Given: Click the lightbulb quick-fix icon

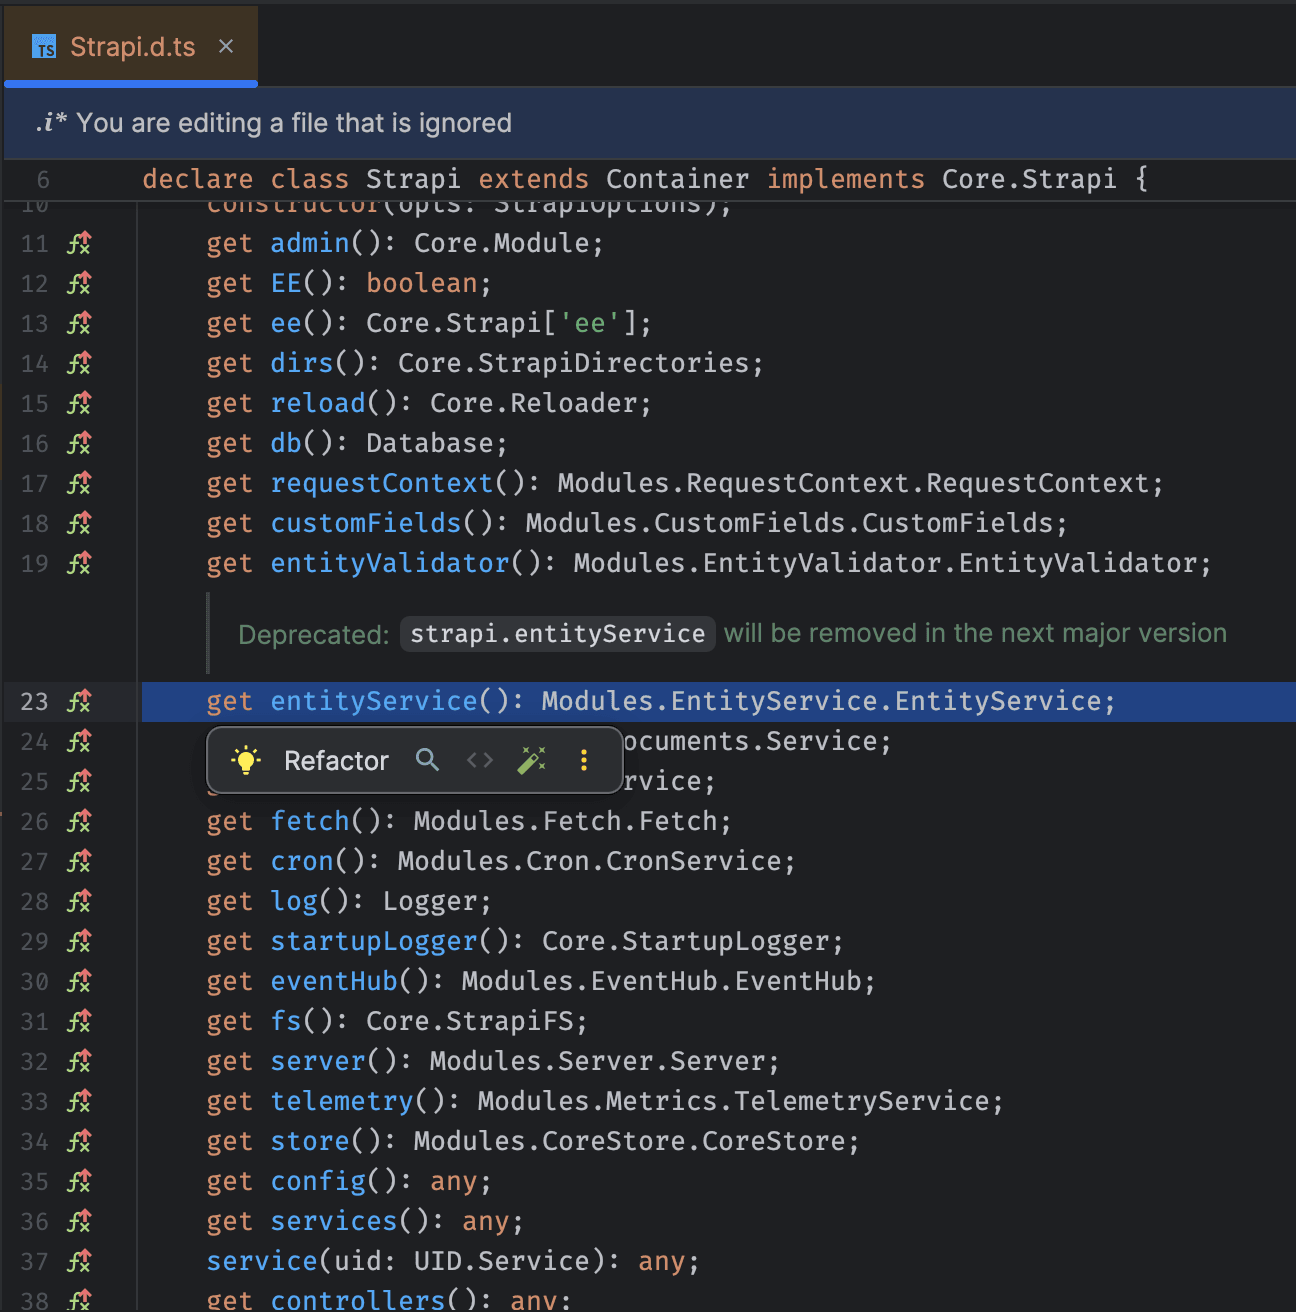Looking at the screenshot, I should click(245, 760).
